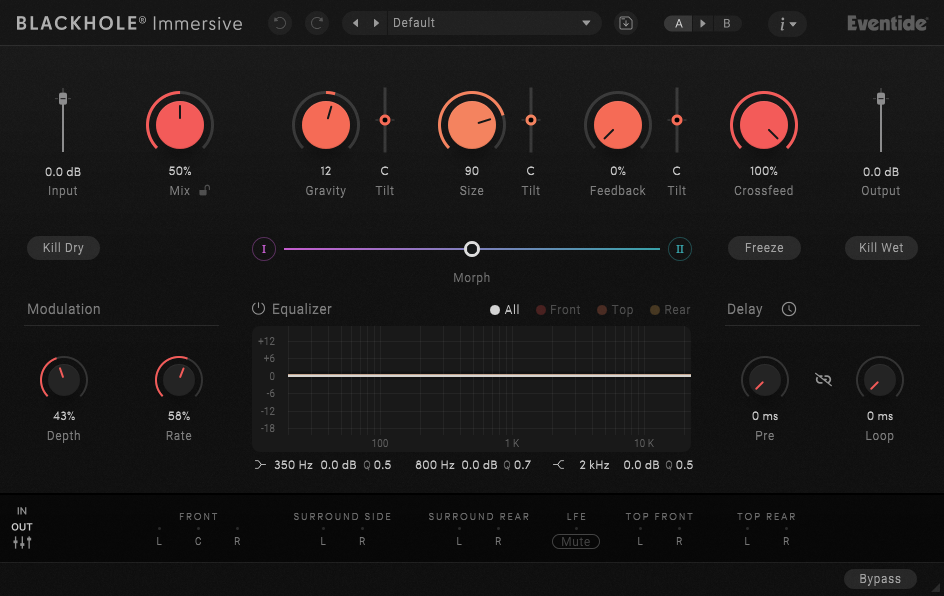The height and width of the screenshot is (596, 944).
Task: Click the high shelf filter icon
Action: point(559,465)
